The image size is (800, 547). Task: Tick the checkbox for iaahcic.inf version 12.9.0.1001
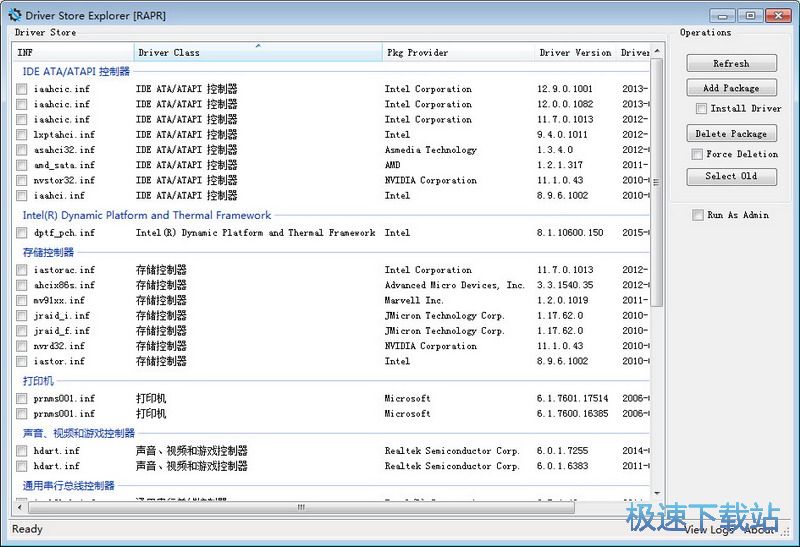pos(22,89)
